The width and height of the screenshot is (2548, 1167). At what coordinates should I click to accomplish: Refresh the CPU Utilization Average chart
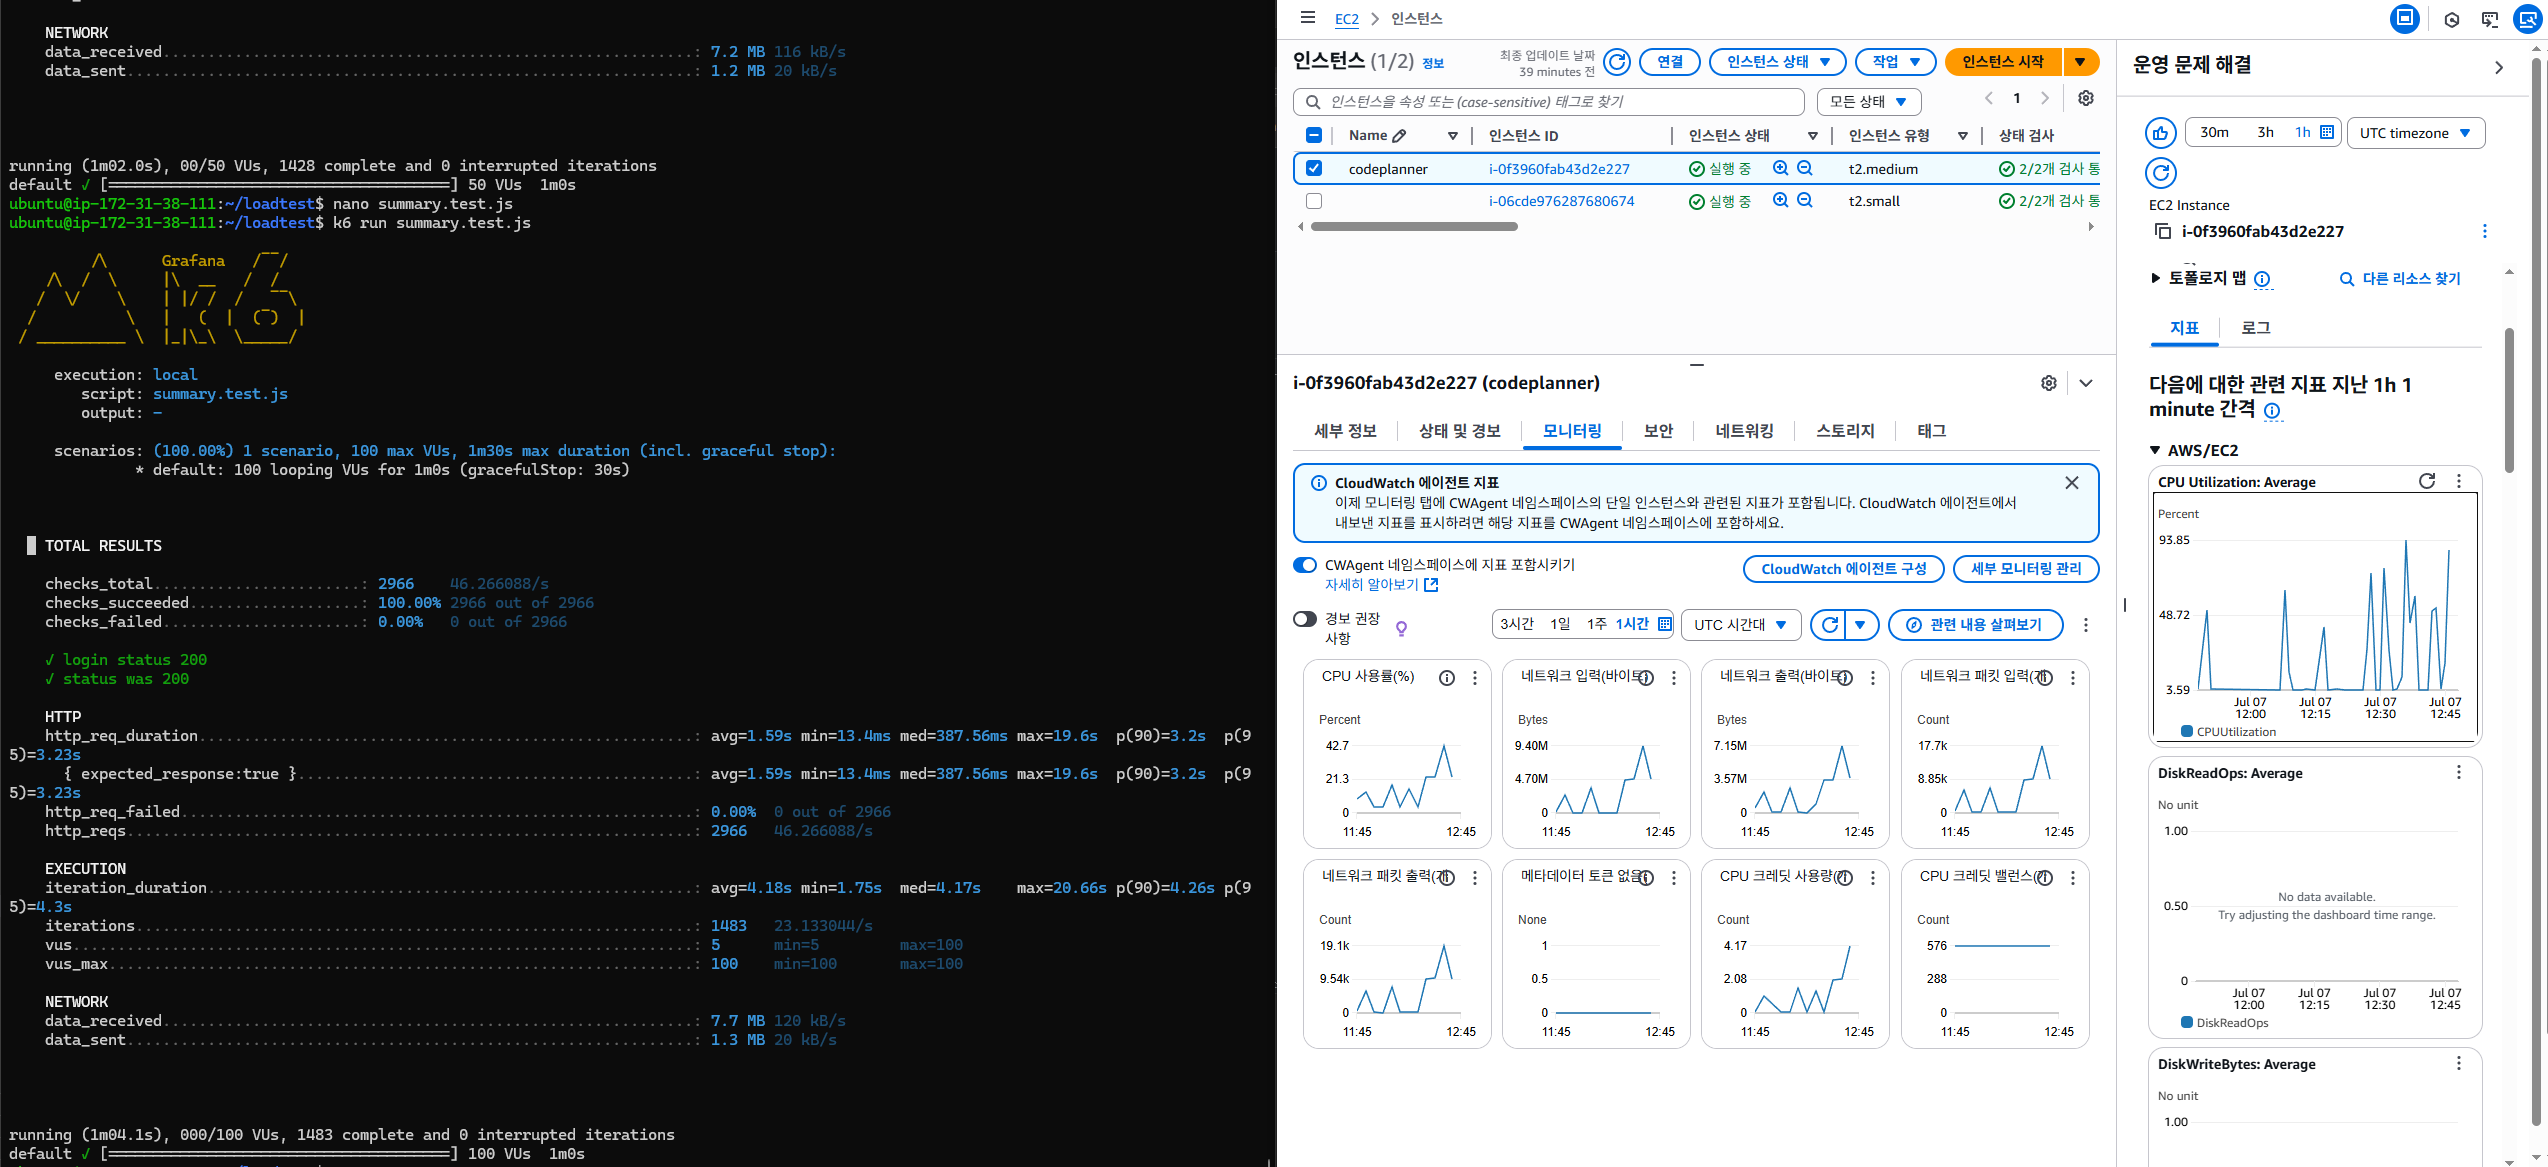point(2426,481)
